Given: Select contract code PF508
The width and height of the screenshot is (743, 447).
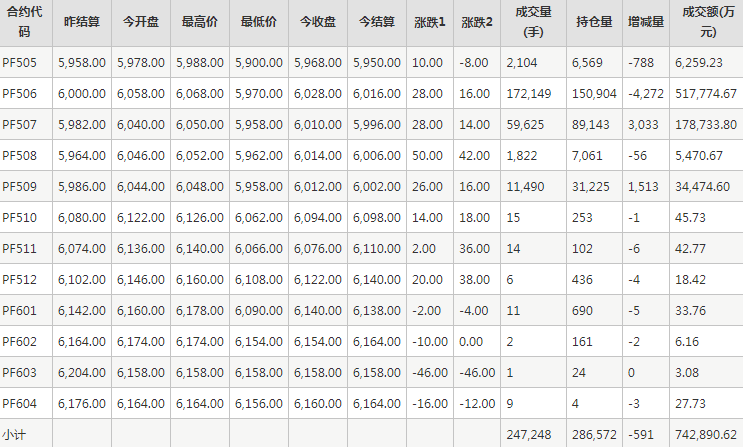Looking at the screenshot, I should pos(19,155).
